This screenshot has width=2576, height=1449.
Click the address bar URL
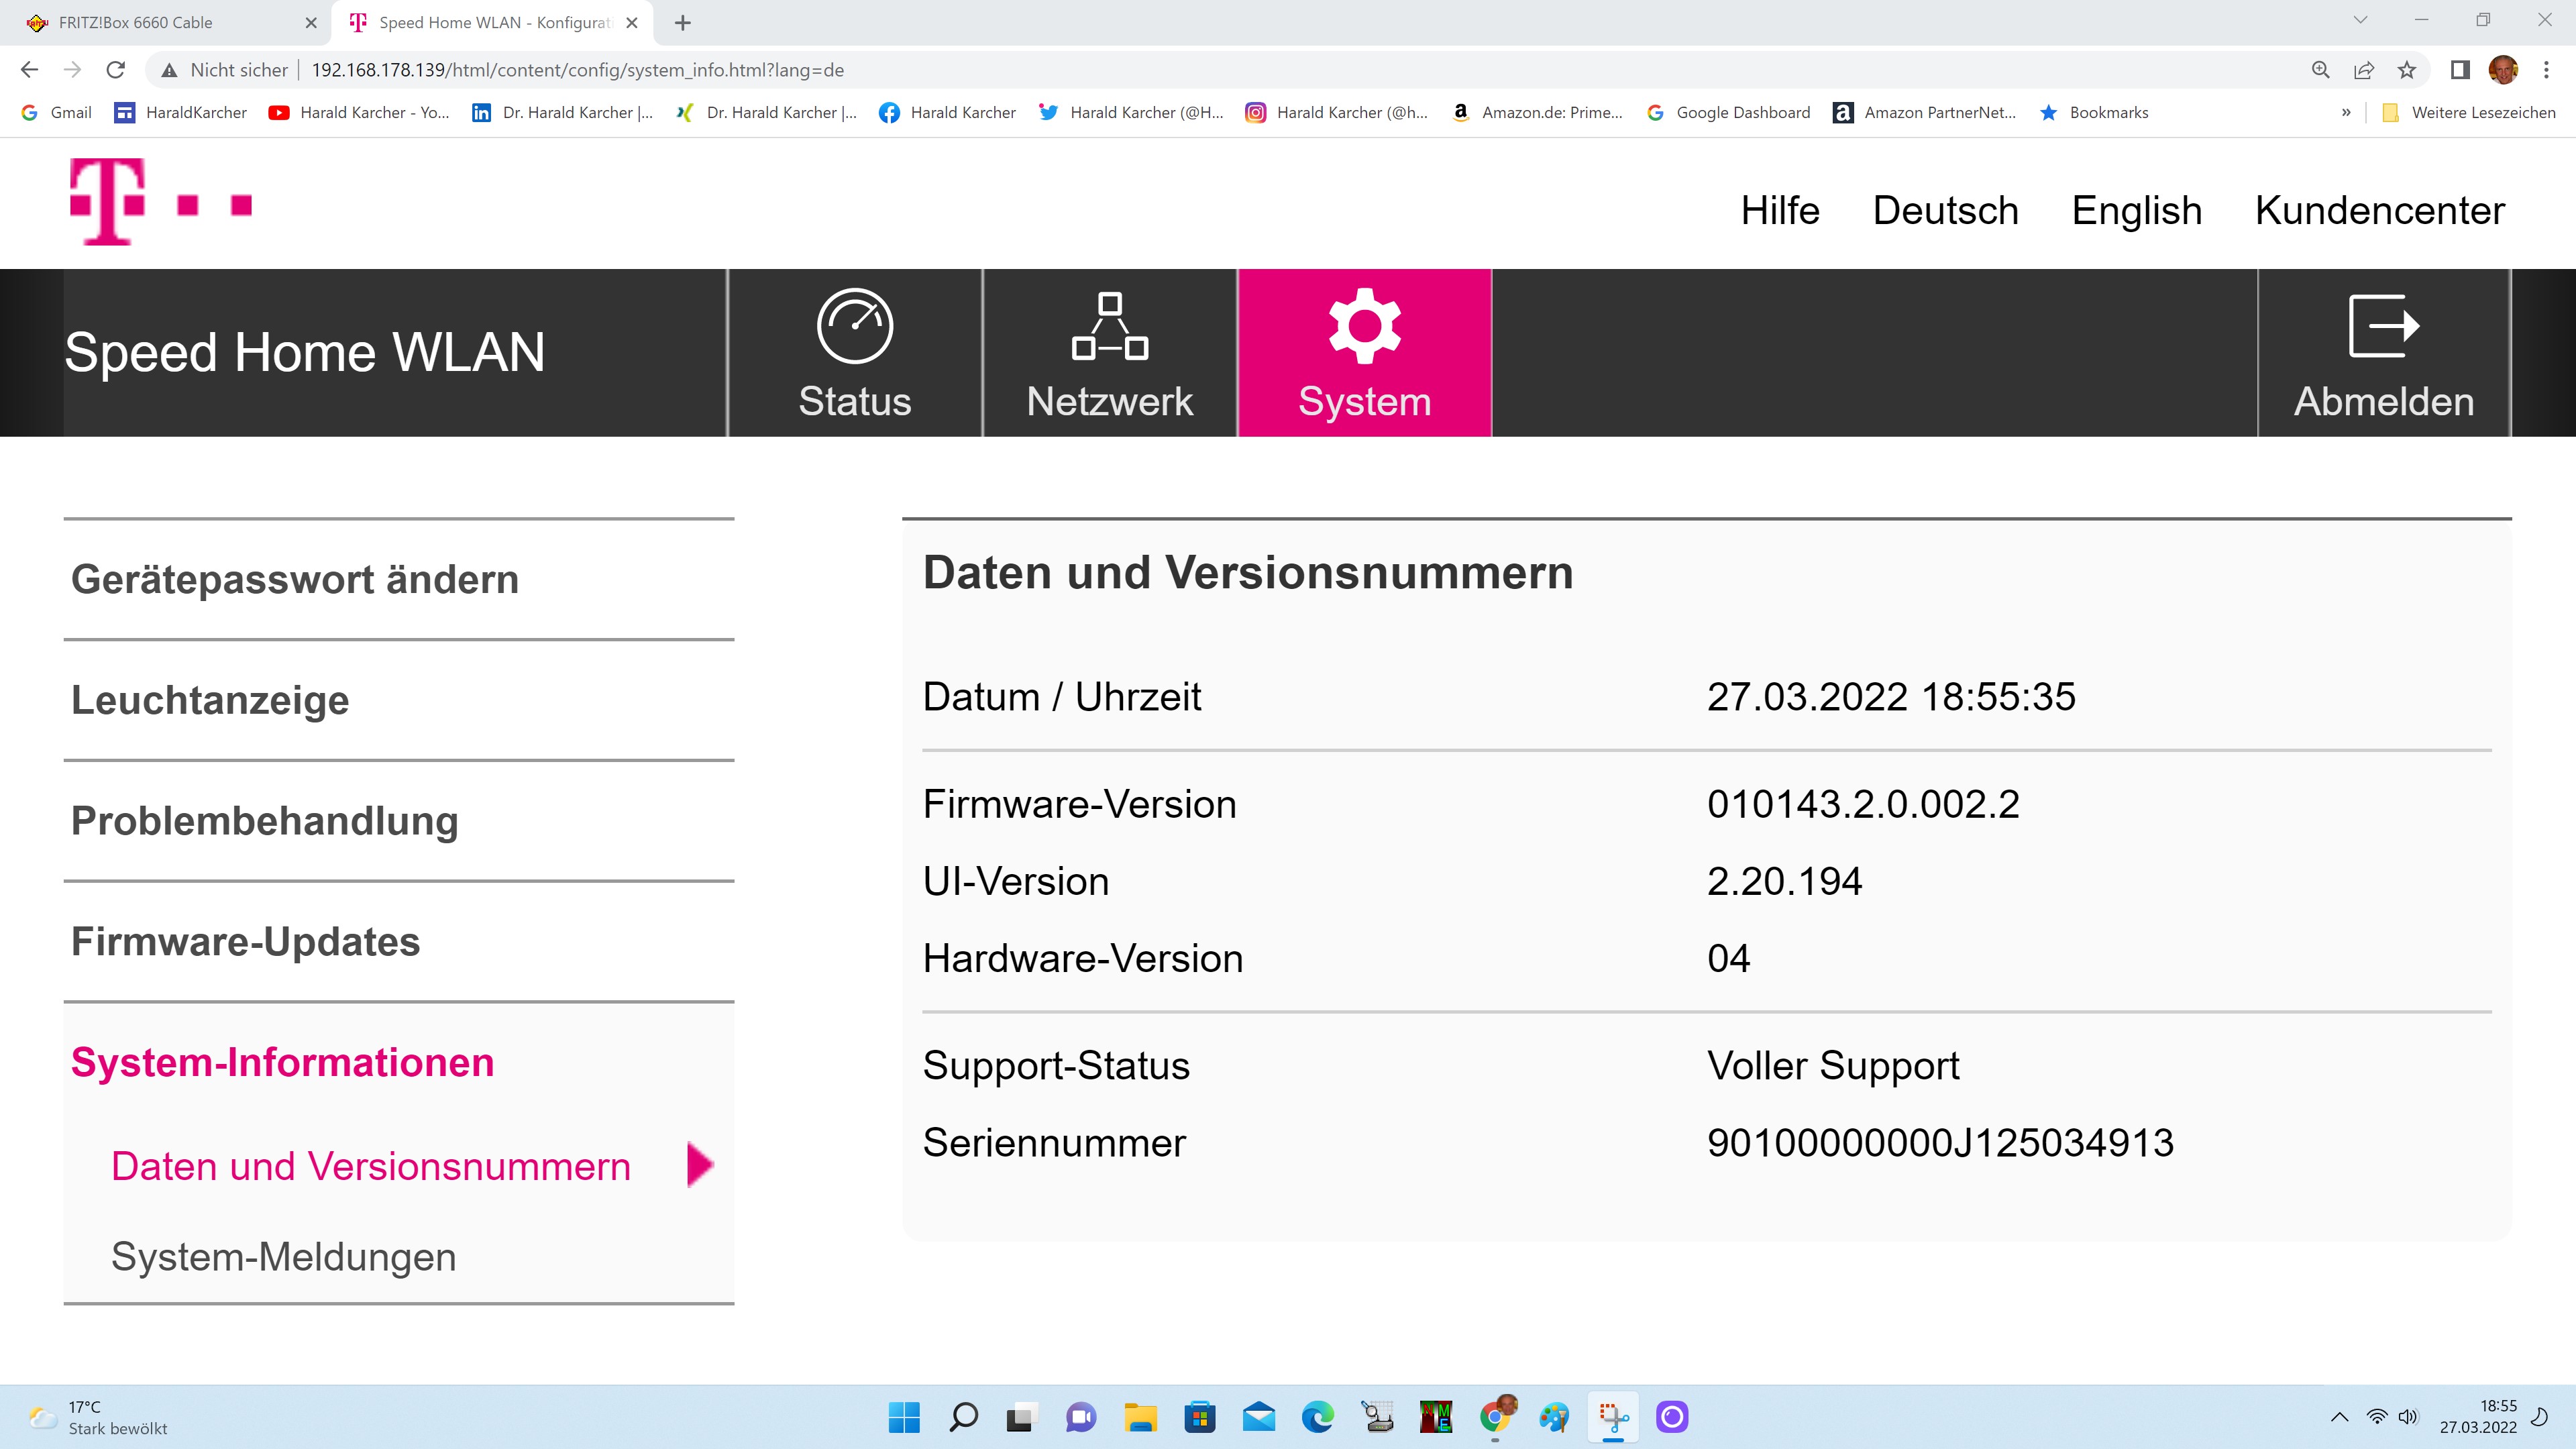pyautogui.click(x=577, y=70)
